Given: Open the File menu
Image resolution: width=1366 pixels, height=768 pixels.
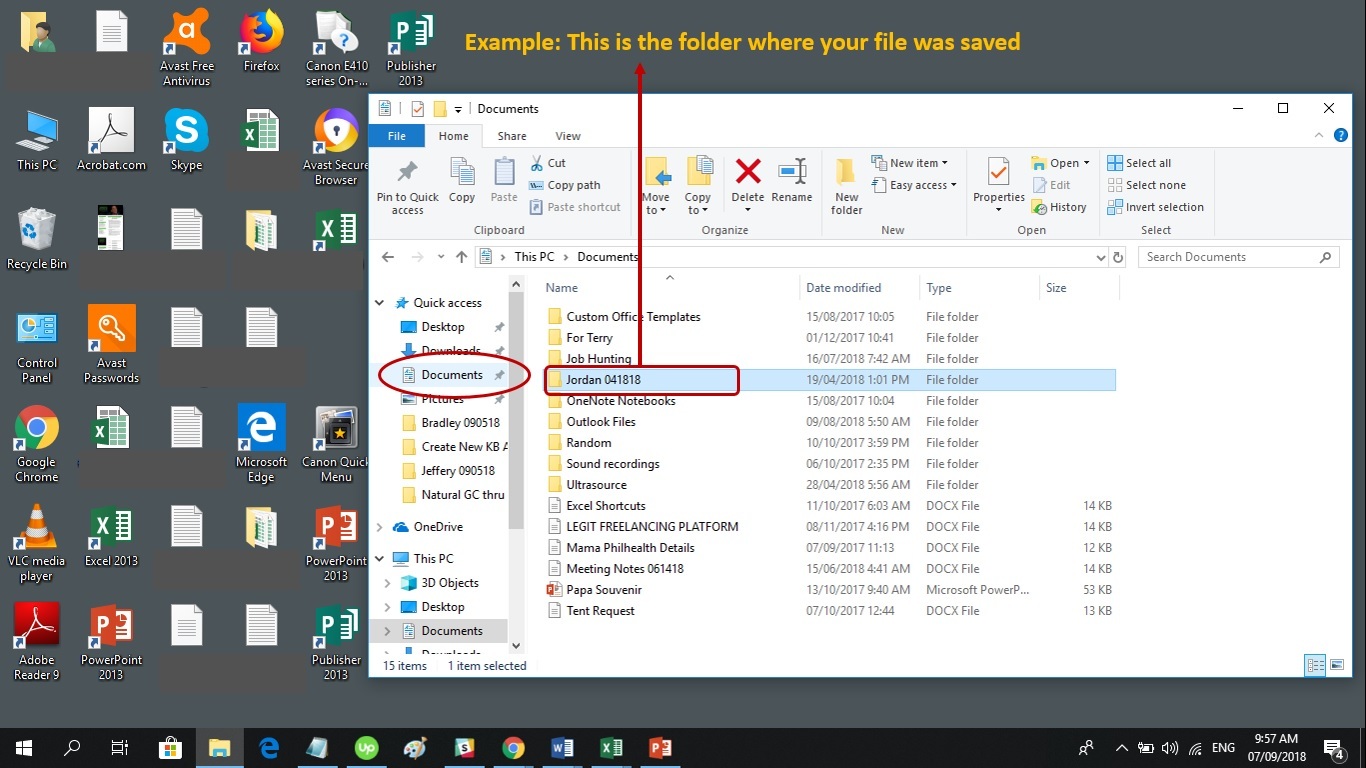Looking at the screenshot, I should (x=396, y=135).
